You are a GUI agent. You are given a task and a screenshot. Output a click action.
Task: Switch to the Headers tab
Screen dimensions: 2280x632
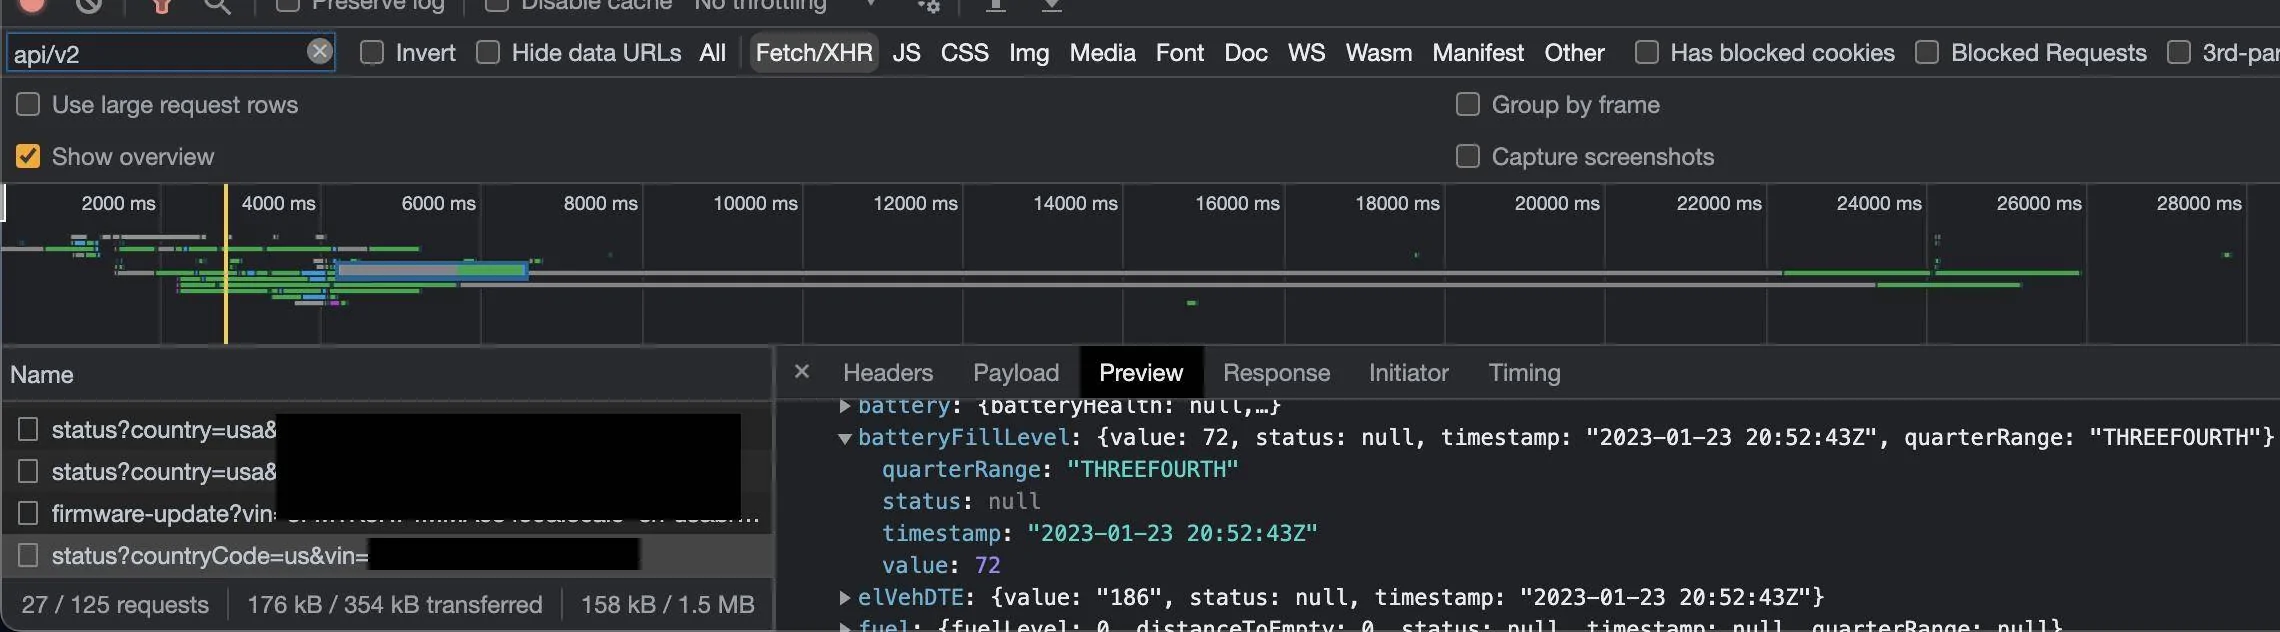(x=888, y=373)
